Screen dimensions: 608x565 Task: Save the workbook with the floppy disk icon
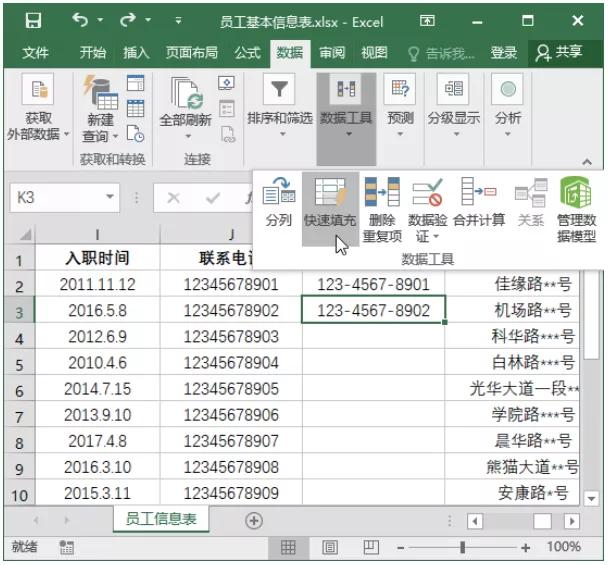pos(33,20)
